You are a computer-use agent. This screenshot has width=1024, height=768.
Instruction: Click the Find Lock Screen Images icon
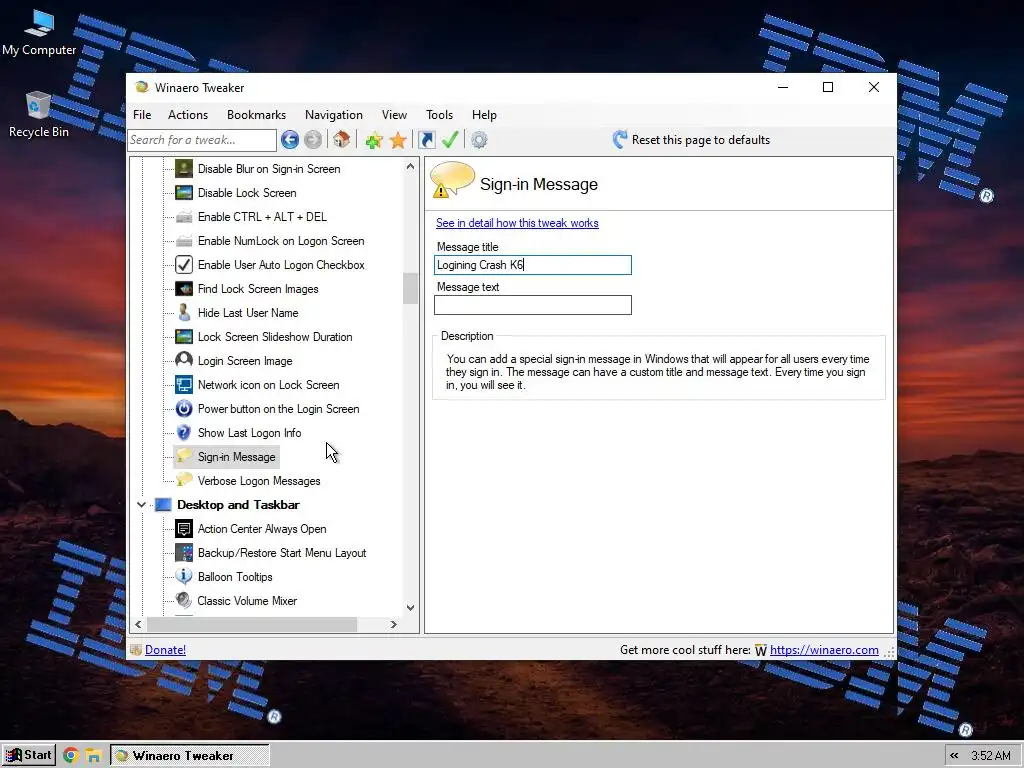(x=184, y=289)
